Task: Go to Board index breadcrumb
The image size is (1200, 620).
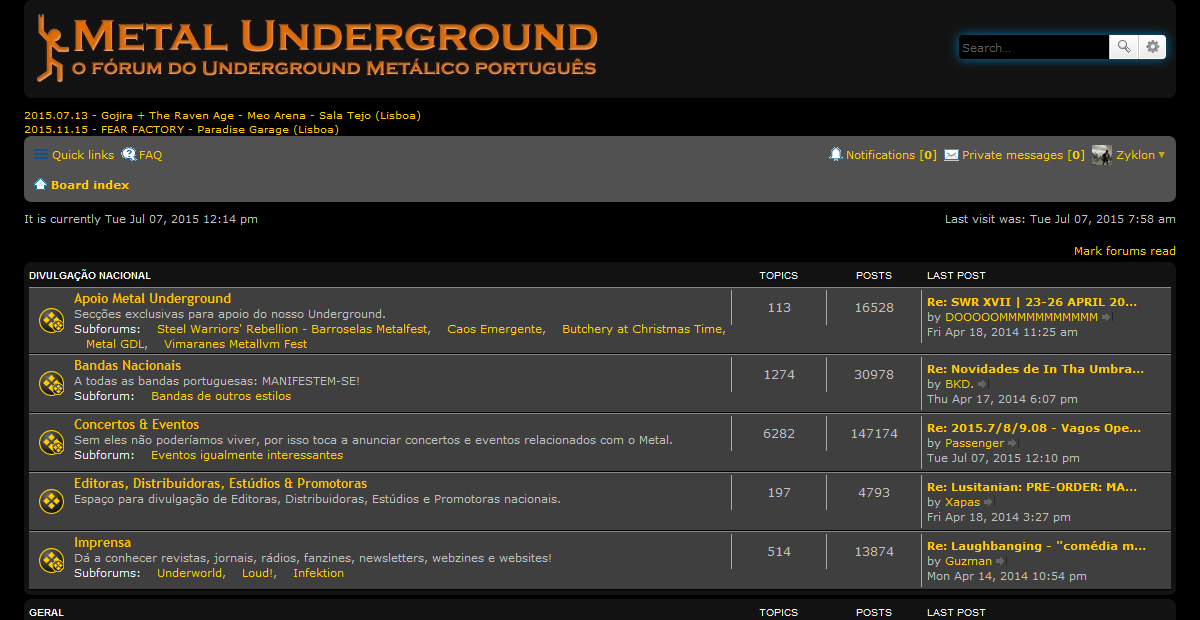Action: click(90, 185)
